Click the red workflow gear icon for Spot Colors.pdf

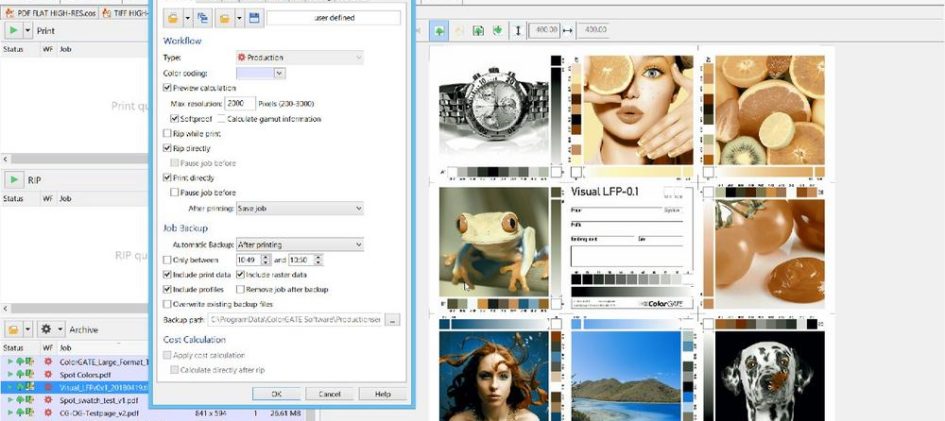(48, 375)
